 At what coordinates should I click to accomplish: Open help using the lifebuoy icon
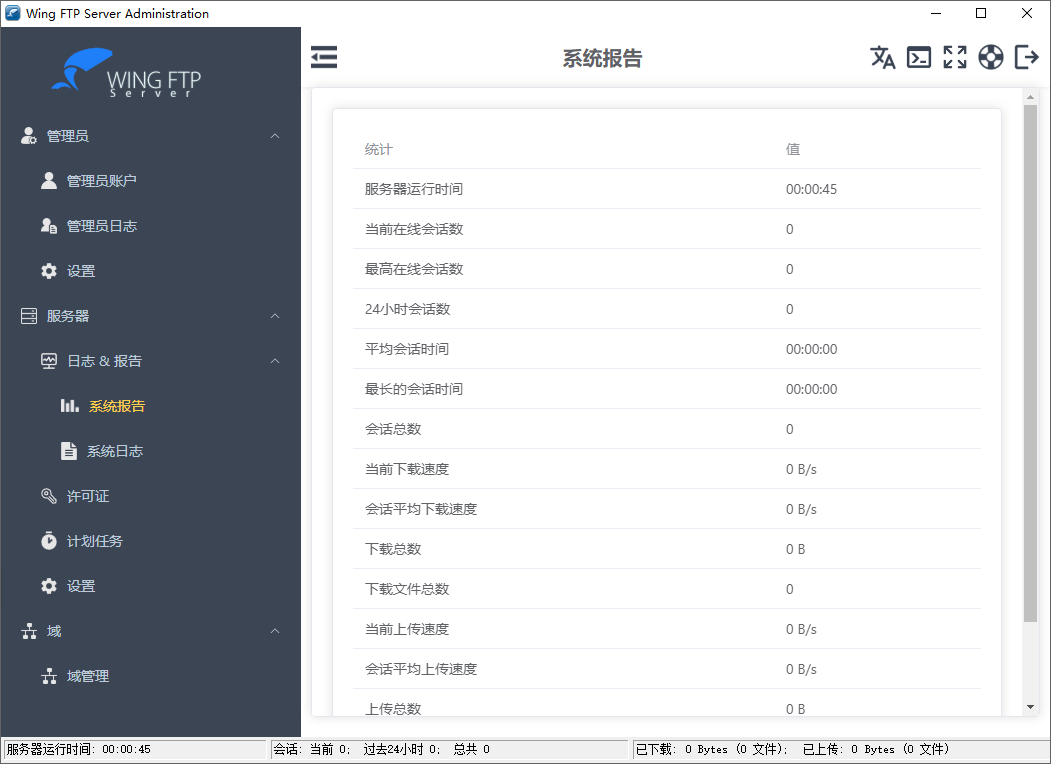point(991,57)
